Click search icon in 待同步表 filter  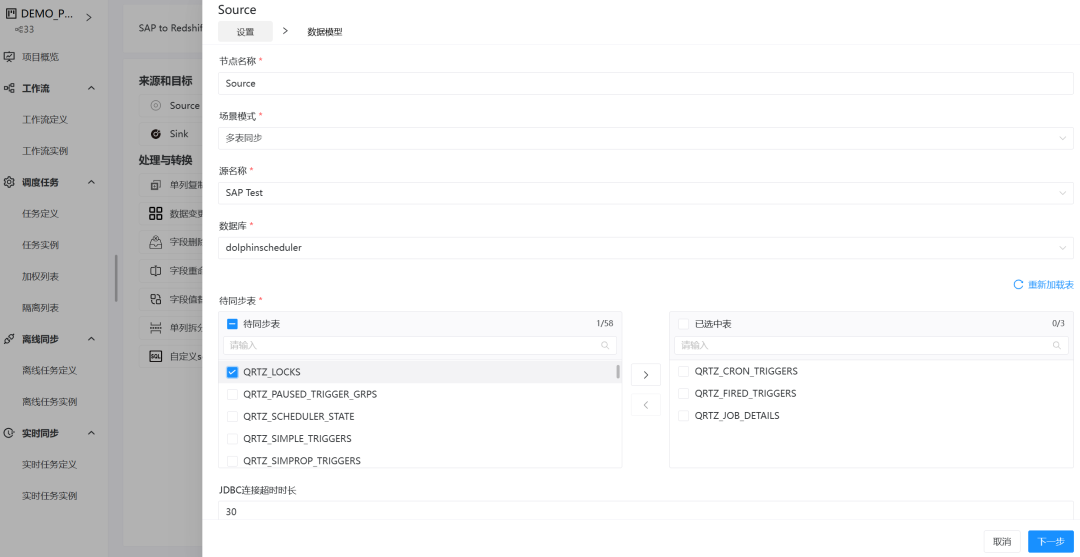pos(605,346)
